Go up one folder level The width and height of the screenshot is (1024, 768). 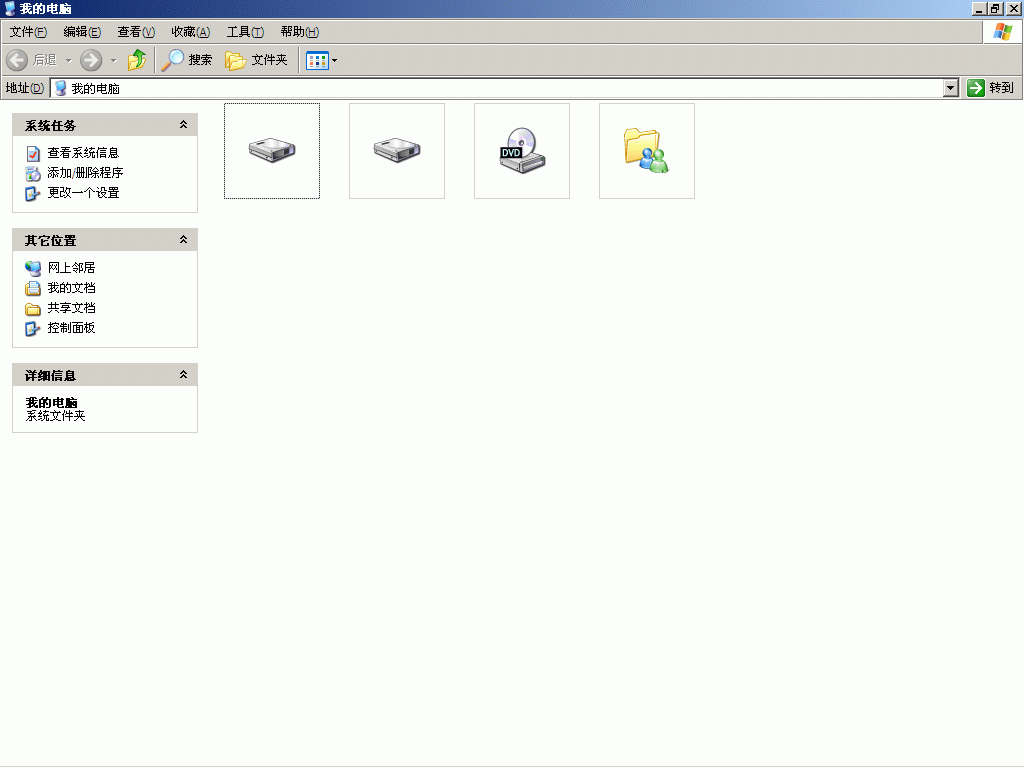point(136,60)
